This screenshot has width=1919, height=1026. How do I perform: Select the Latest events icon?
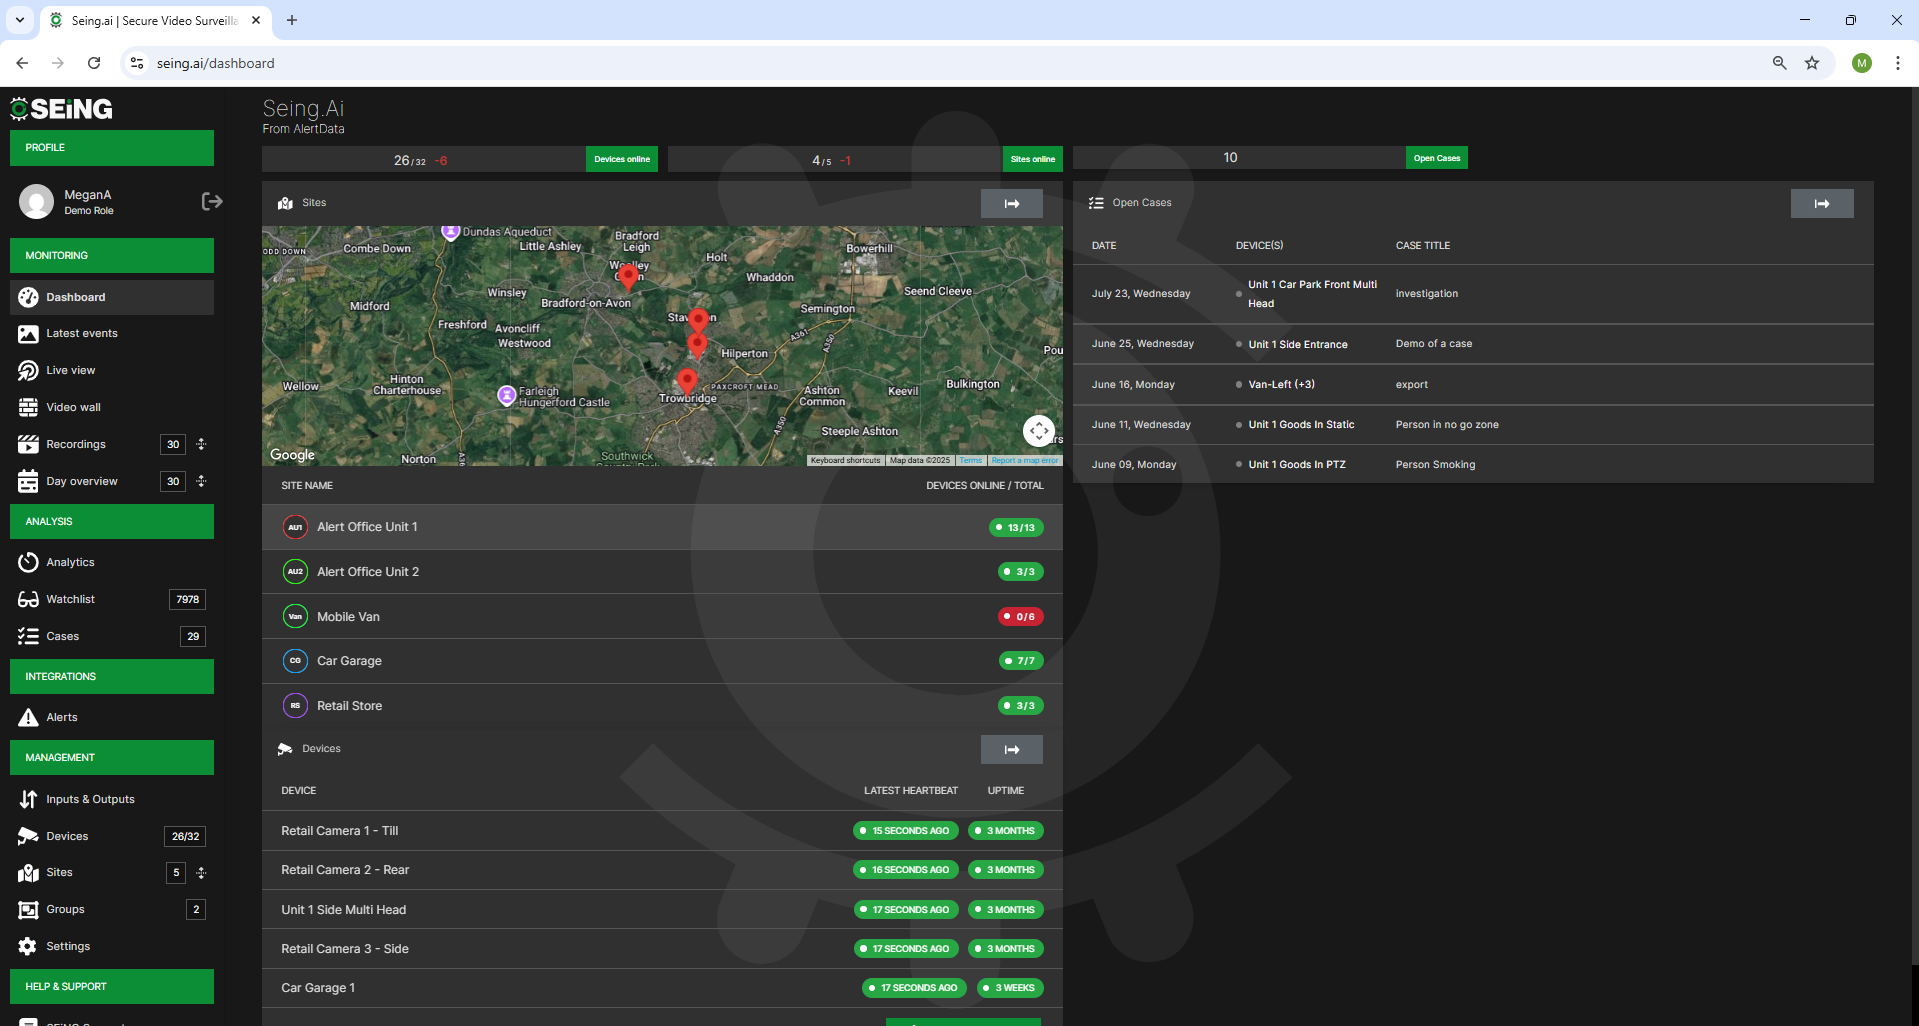[30, 333]
